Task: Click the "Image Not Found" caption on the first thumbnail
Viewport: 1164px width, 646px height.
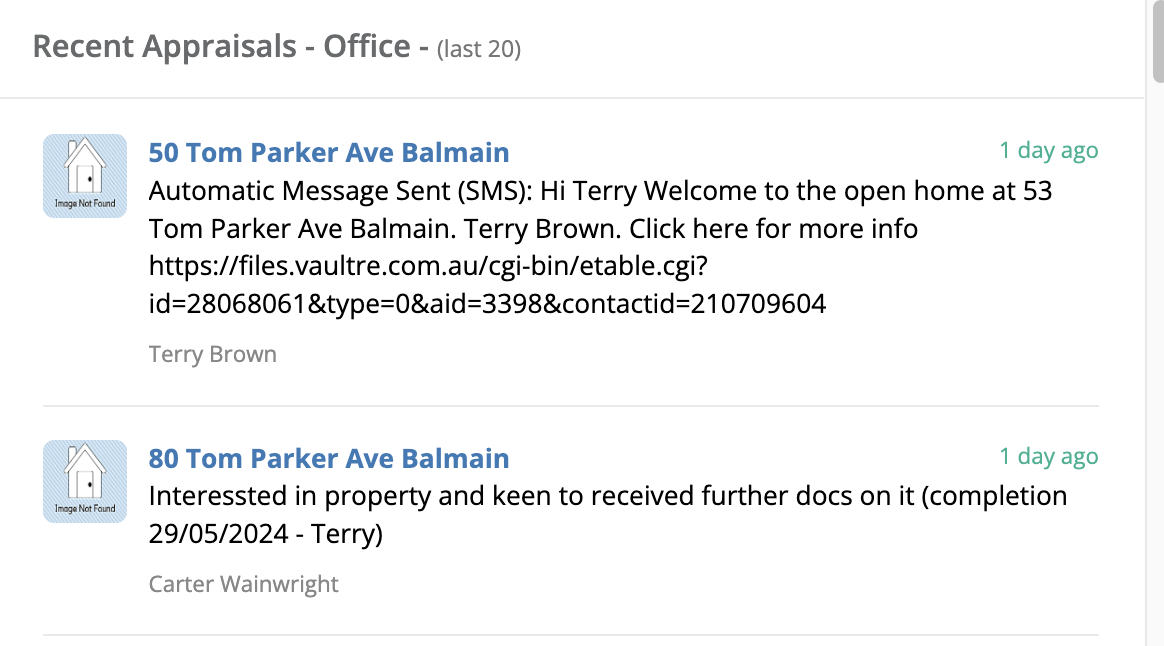Action: point(85,203)
